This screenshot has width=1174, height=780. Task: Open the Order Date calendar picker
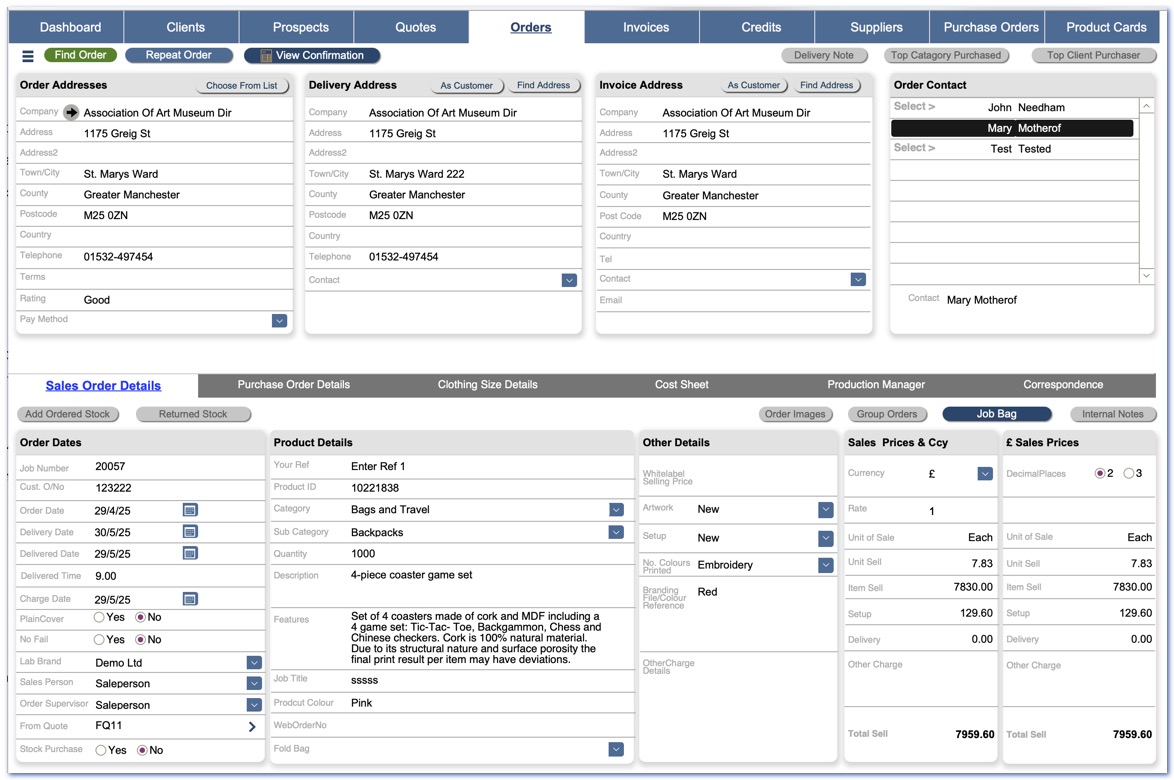click(190, 510)
